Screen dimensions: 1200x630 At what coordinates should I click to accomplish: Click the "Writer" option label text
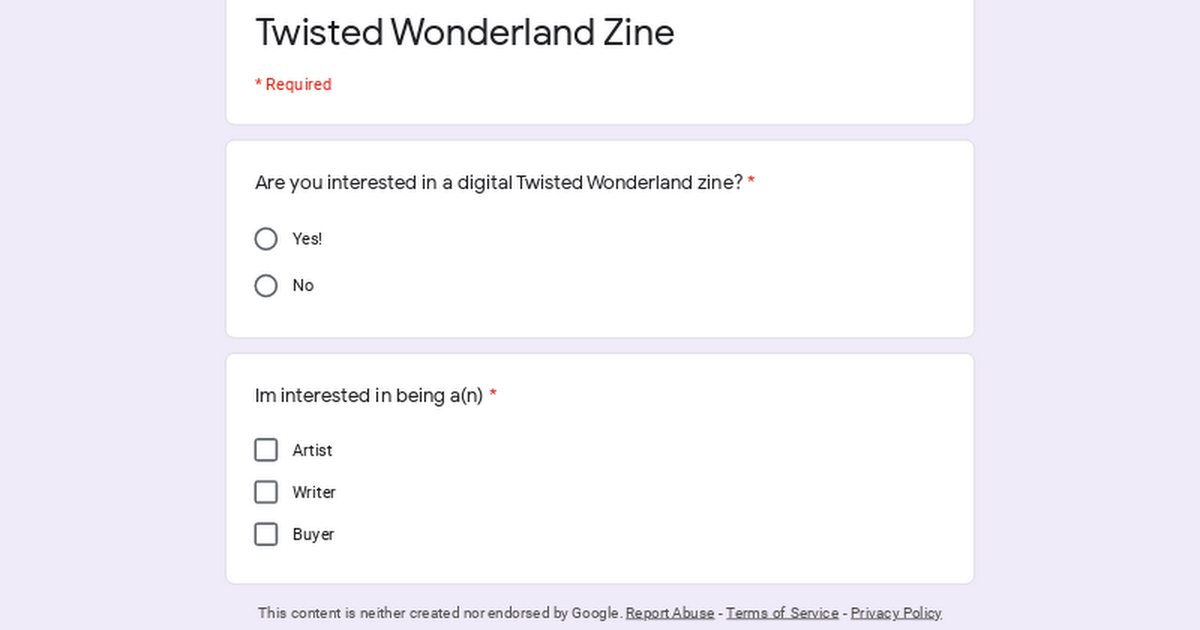click(x=314, y=493)
